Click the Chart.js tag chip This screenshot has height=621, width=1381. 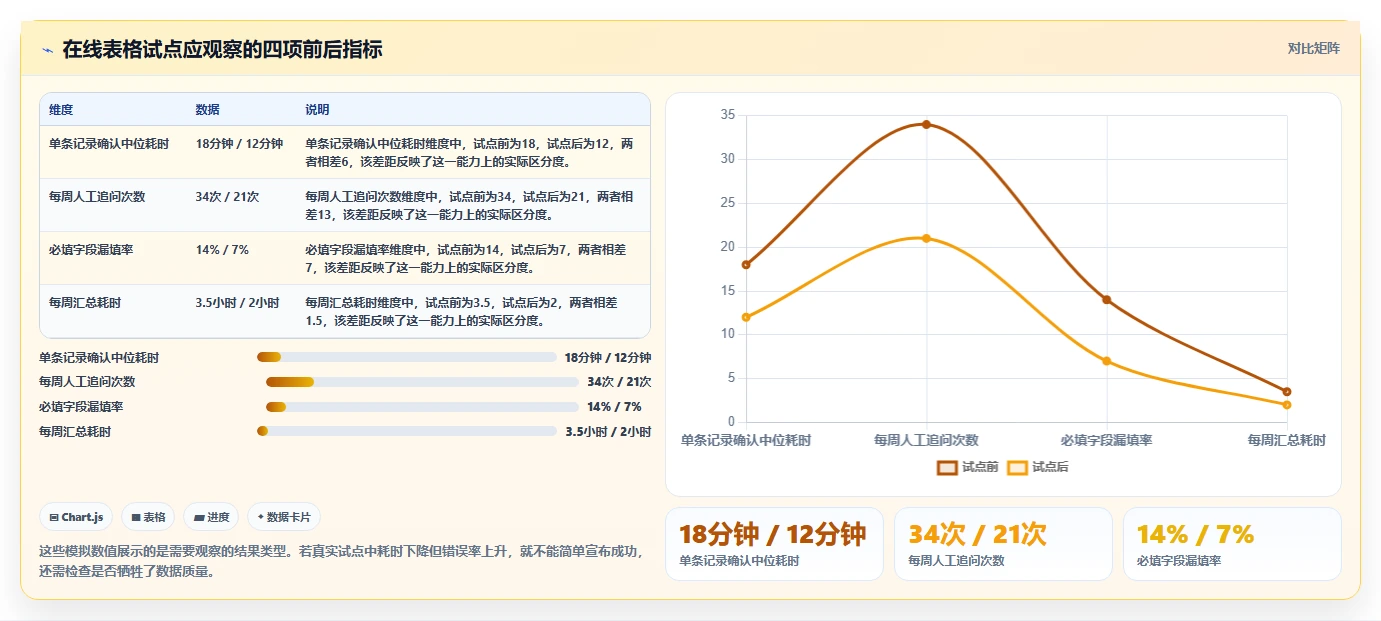pos(76,517)
